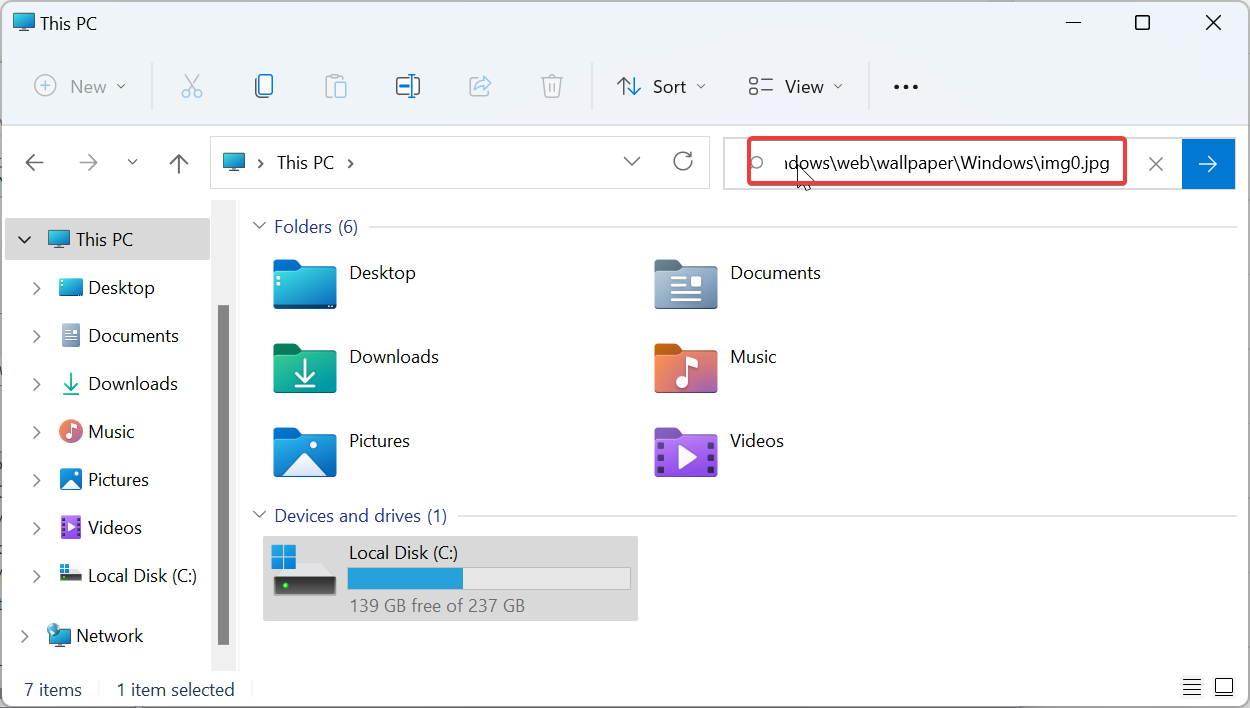Share the selected item using the Share icon
This screenshot has width=1250, height=708.
click(480, 86)
